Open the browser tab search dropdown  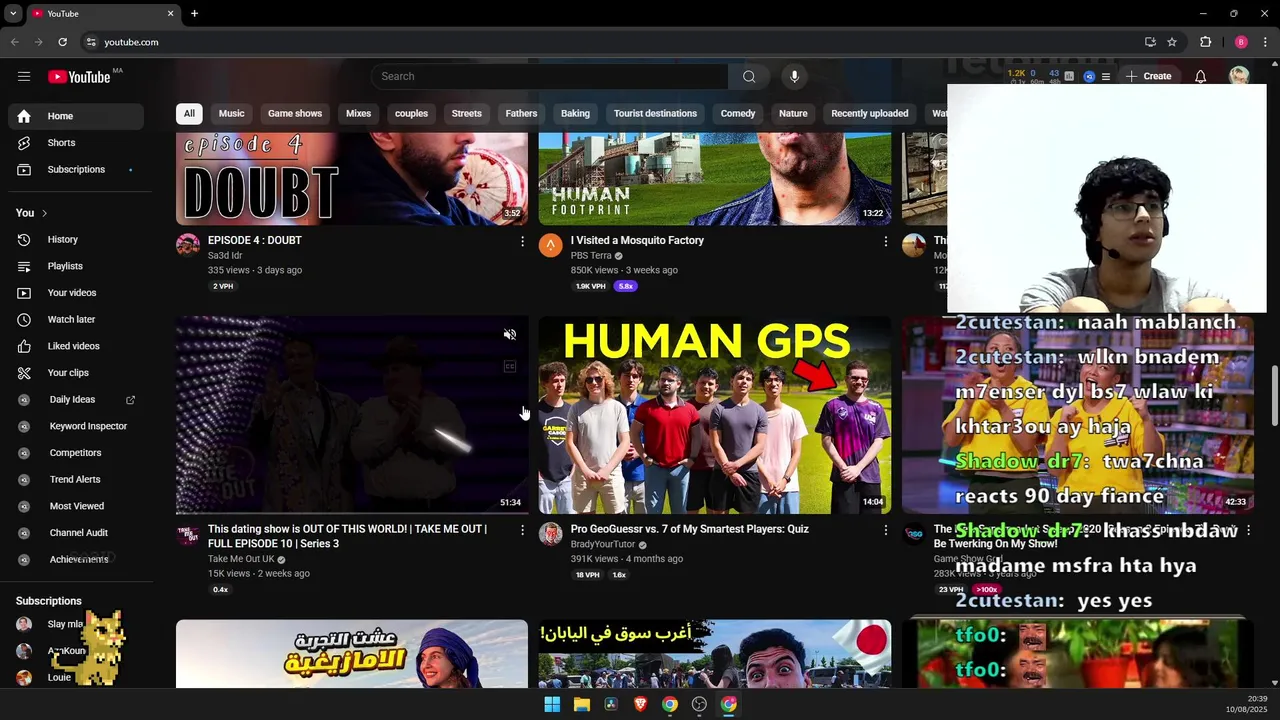(13, 13)
